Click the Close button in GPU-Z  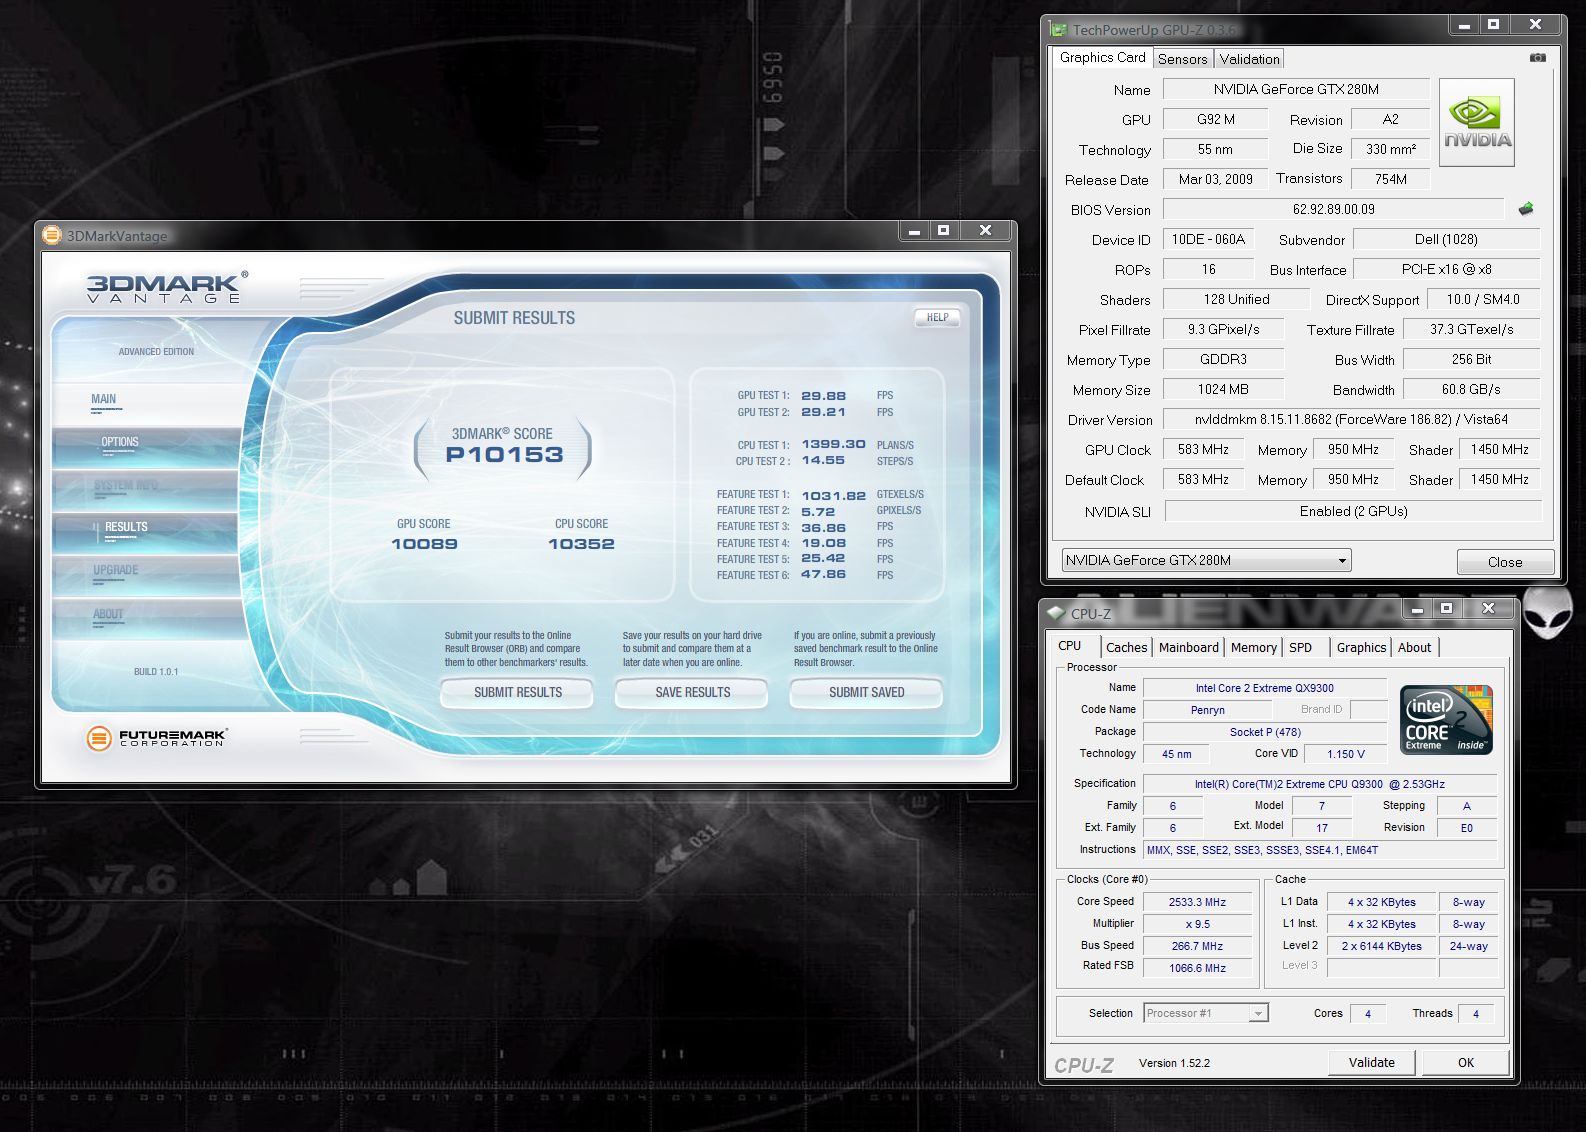tap(1505, 562)
